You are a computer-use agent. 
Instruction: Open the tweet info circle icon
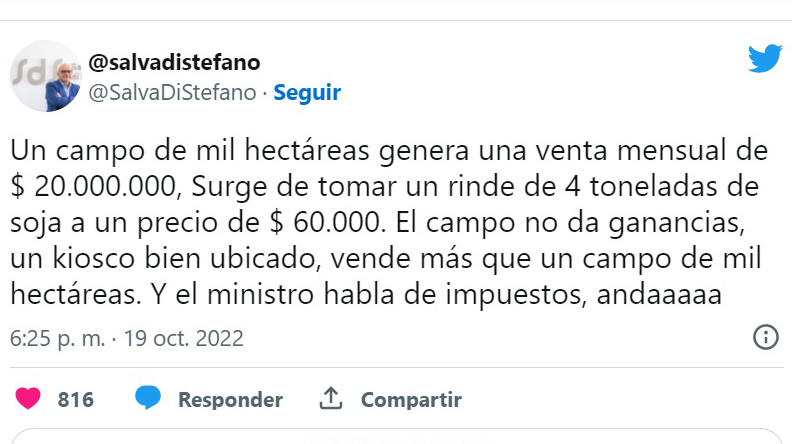click(x=765, y=337)
